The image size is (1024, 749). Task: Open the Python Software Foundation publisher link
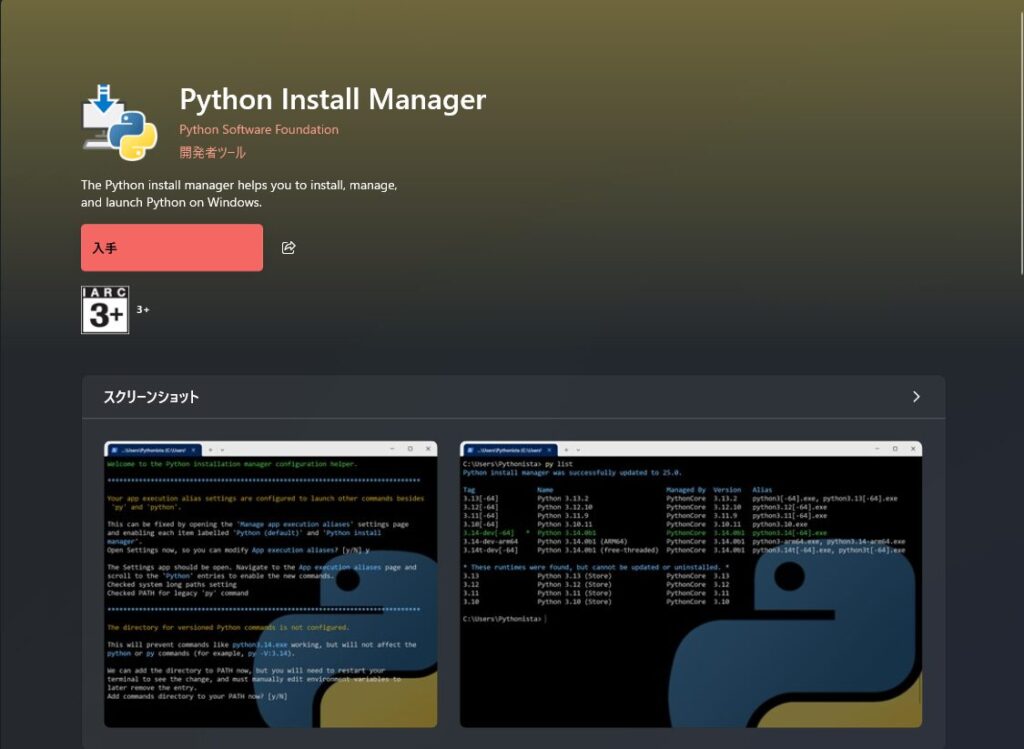point(259,129)
